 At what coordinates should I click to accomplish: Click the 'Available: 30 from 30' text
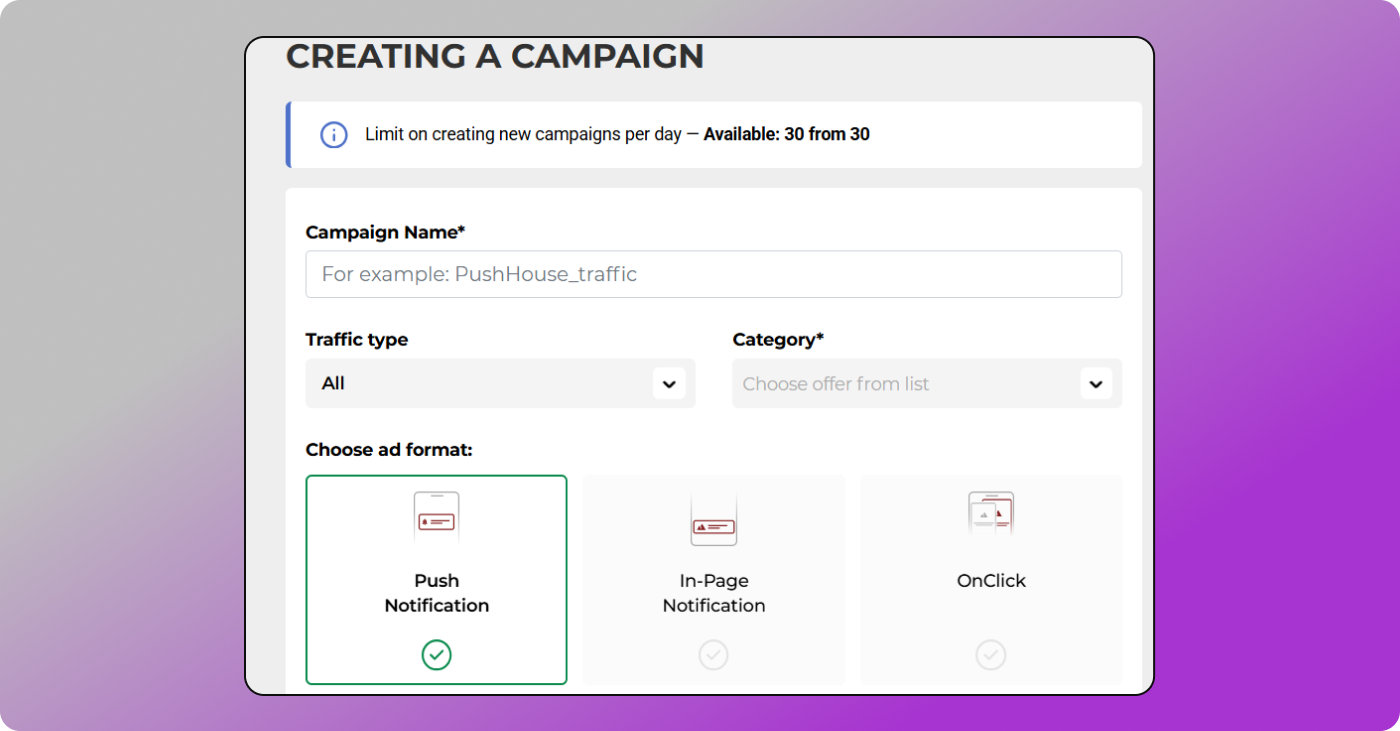[786, 134]
